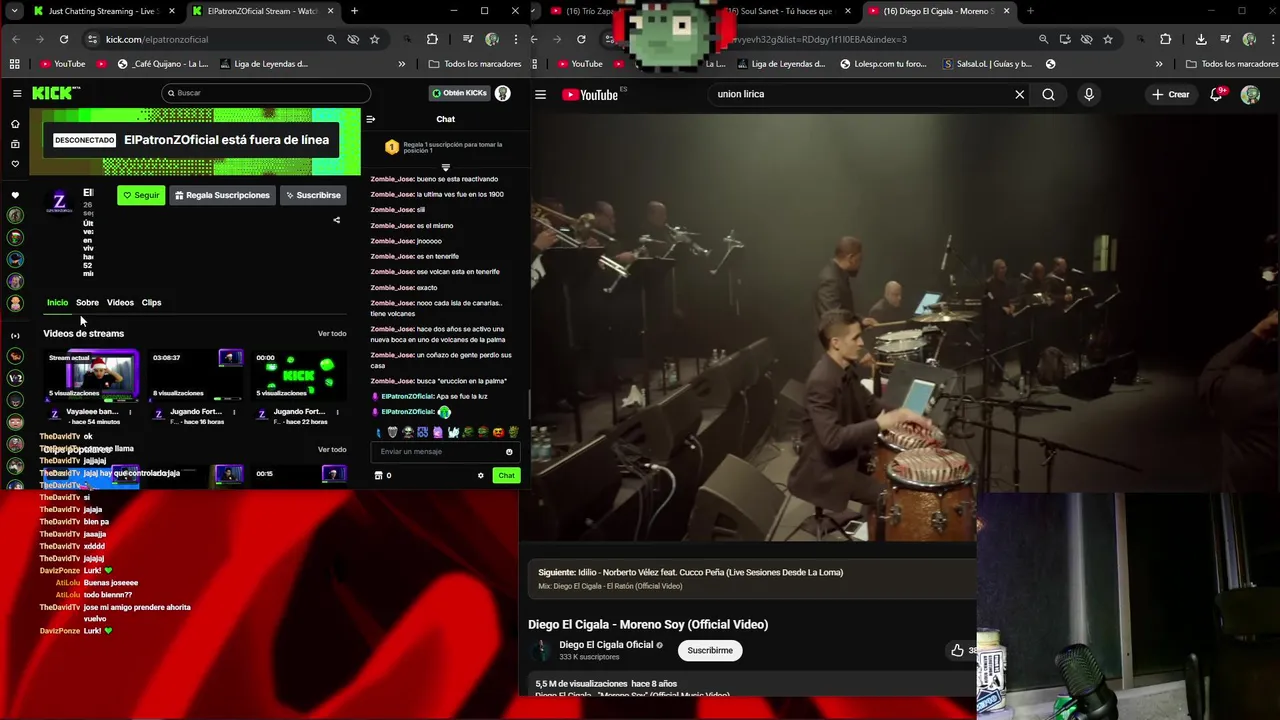Open the _Café Quijano bookmark
This screenshot has height=720, width=1280.
(x=164, y=64)
